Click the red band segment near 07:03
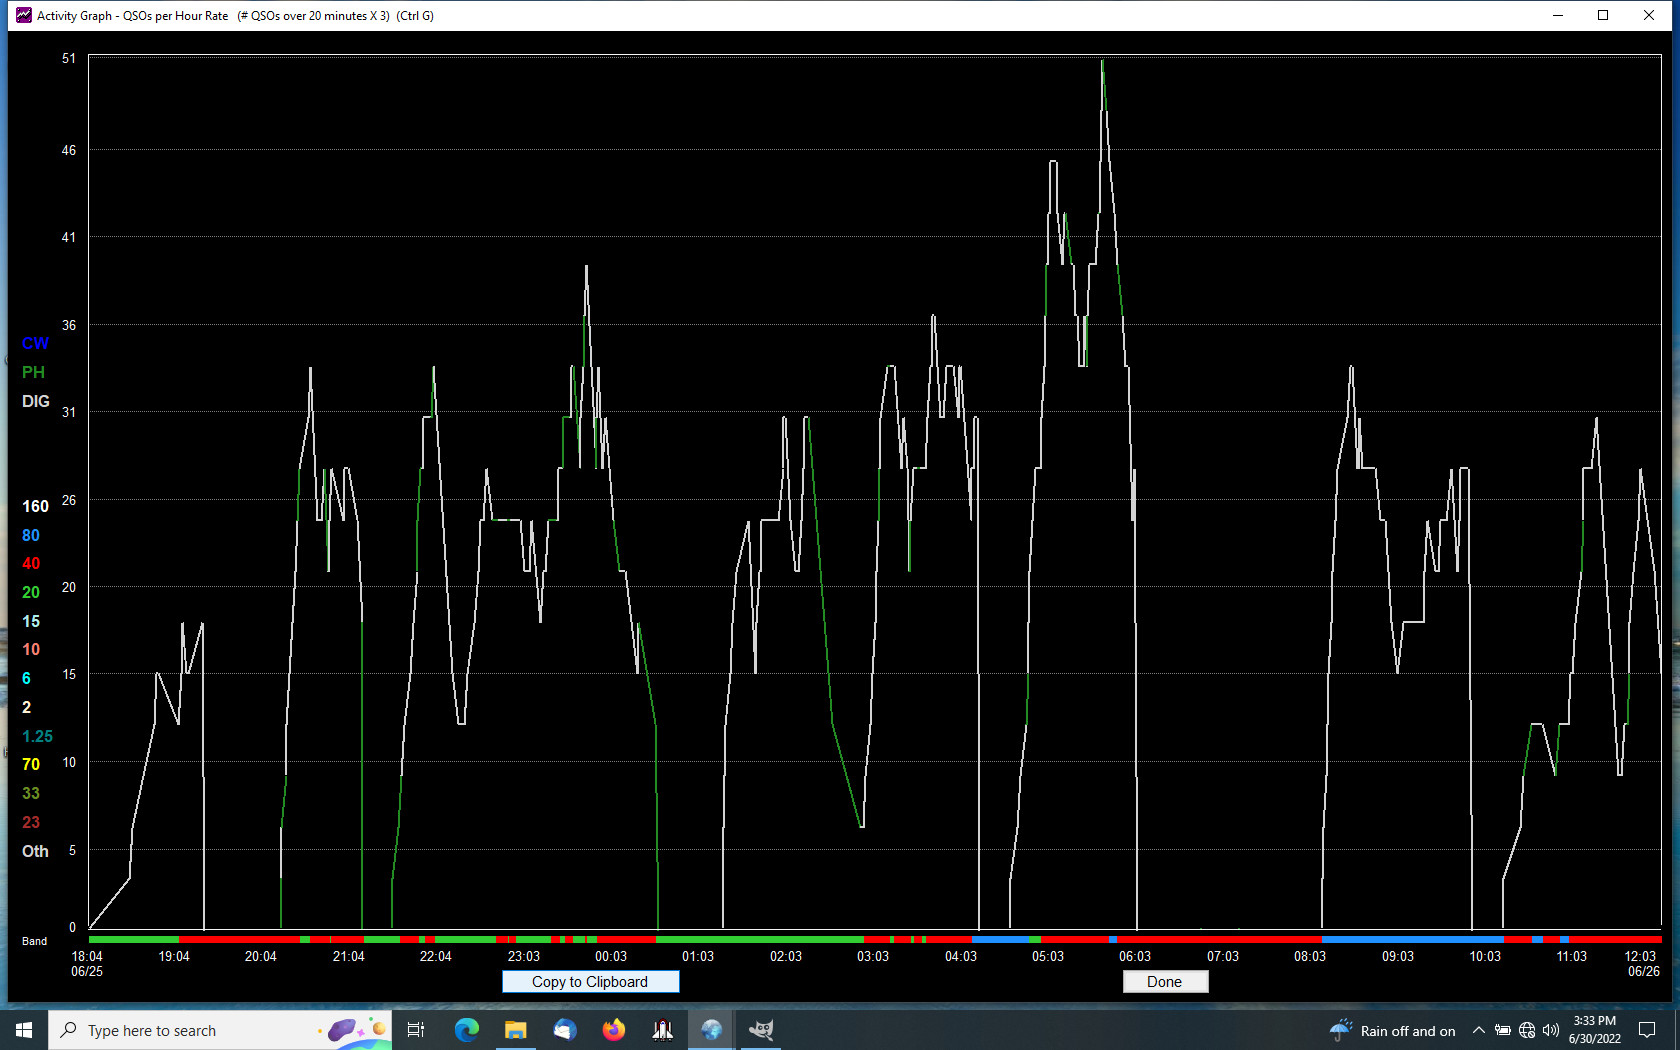The height and width of the screenshot is (1050, 1680). tap(1220, 940)
